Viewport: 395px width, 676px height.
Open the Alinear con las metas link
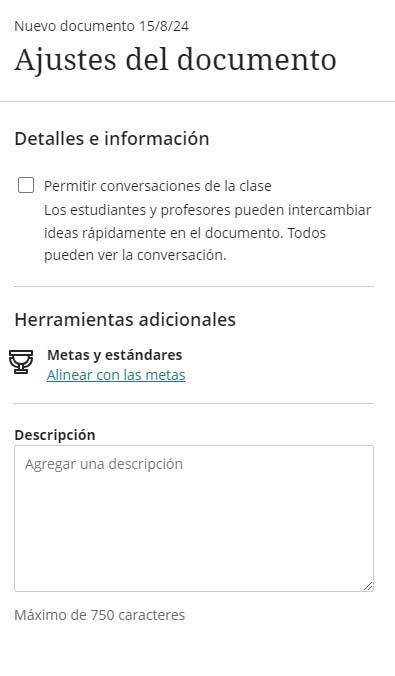(x=116, y=375)
